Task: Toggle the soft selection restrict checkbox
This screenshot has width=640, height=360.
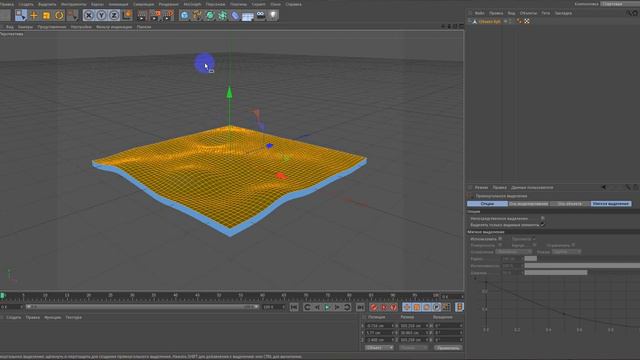Action: (x=573, y=245)
